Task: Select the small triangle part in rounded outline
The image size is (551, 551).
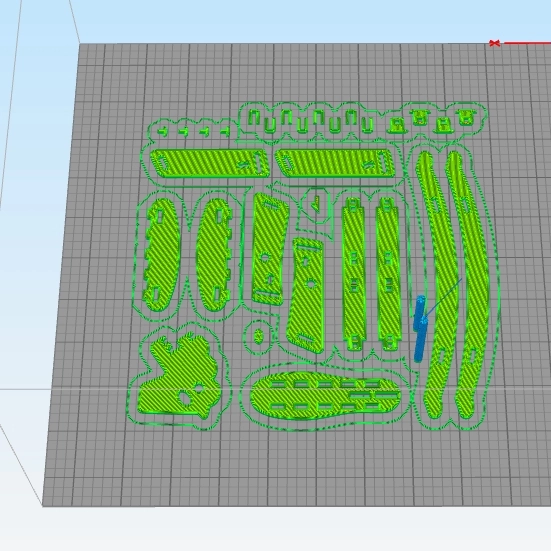Action: click(x=316, y=203)
